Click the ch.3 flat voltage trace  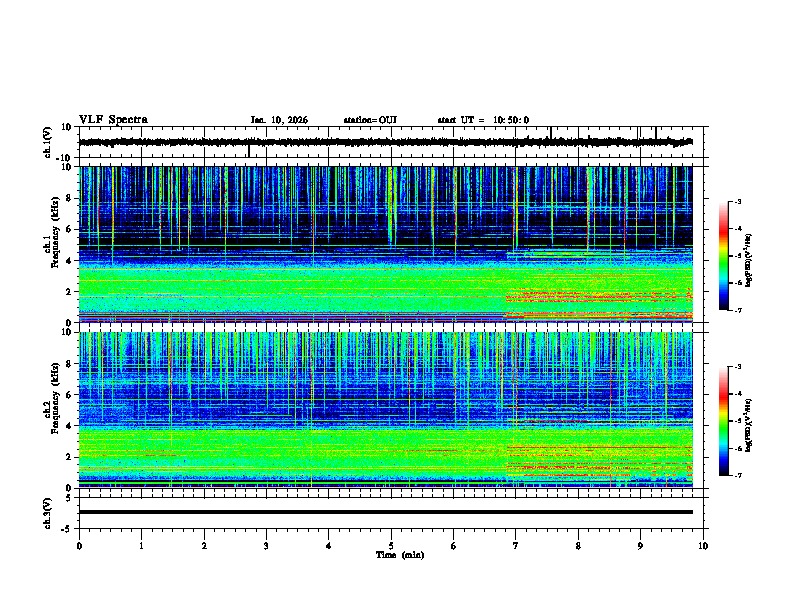coord(385,512)
